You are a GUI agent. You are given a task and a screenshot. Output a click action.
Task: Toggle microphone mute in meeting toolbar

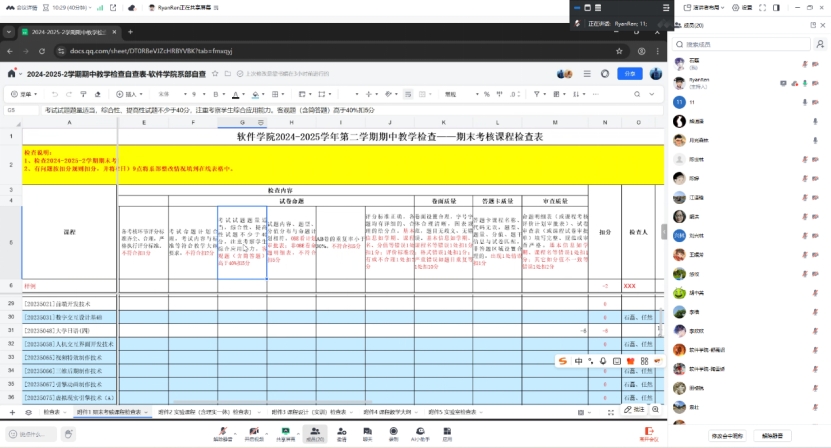[222, 434]
